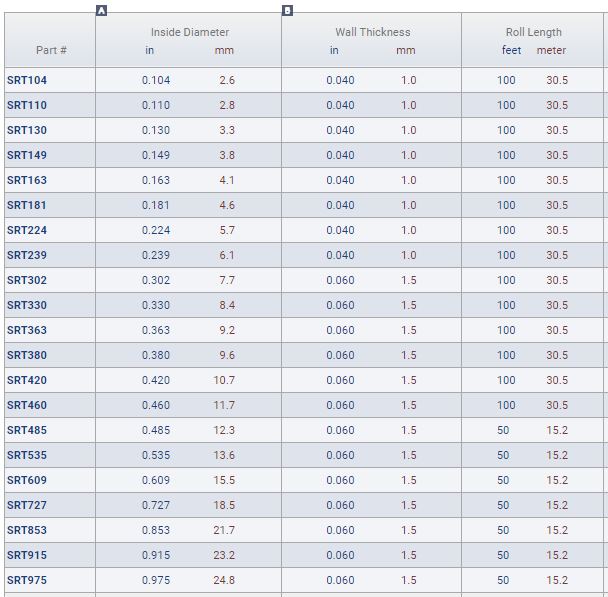Screen dimensions: 608x597
Task: Open the SRT420 part link
Action: pos(27,380)
